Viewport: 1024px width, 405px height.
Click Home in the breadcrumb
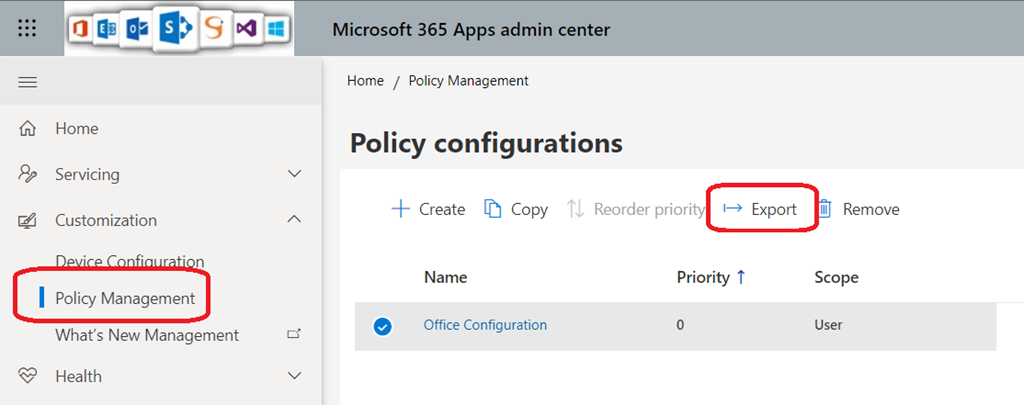pos(365,81)
